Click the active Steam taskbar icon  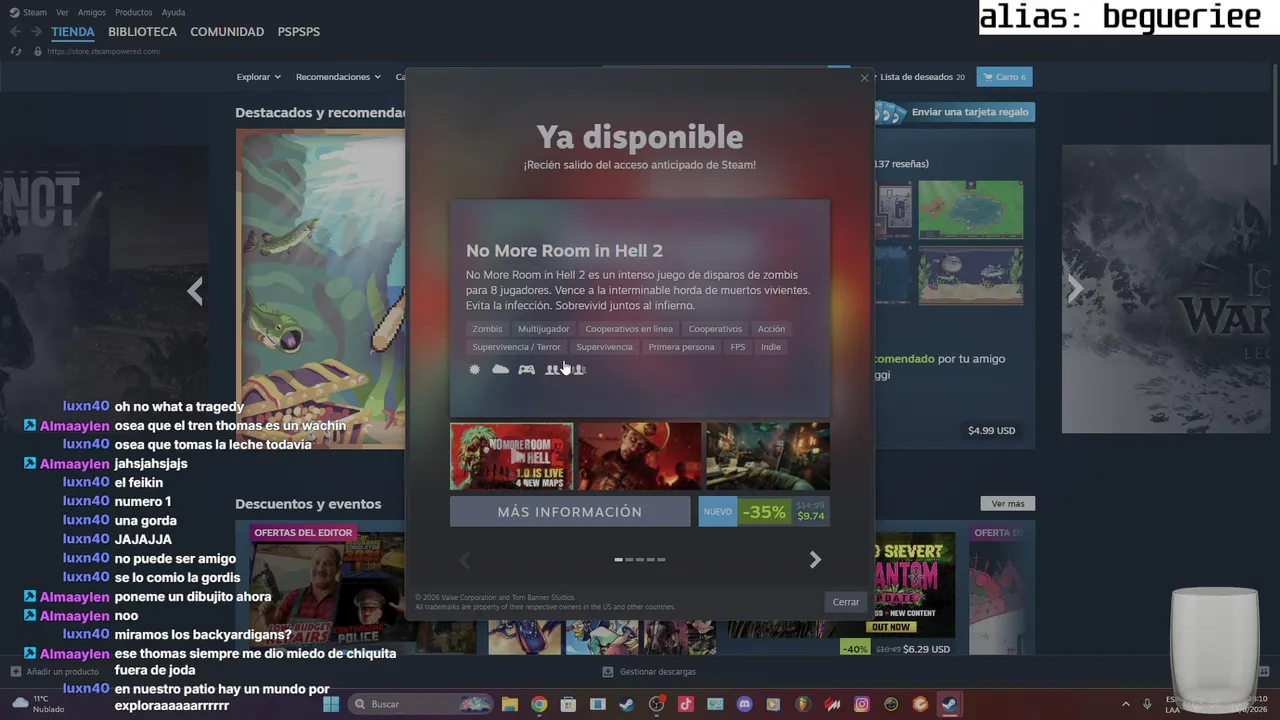(x=949, y=704)
